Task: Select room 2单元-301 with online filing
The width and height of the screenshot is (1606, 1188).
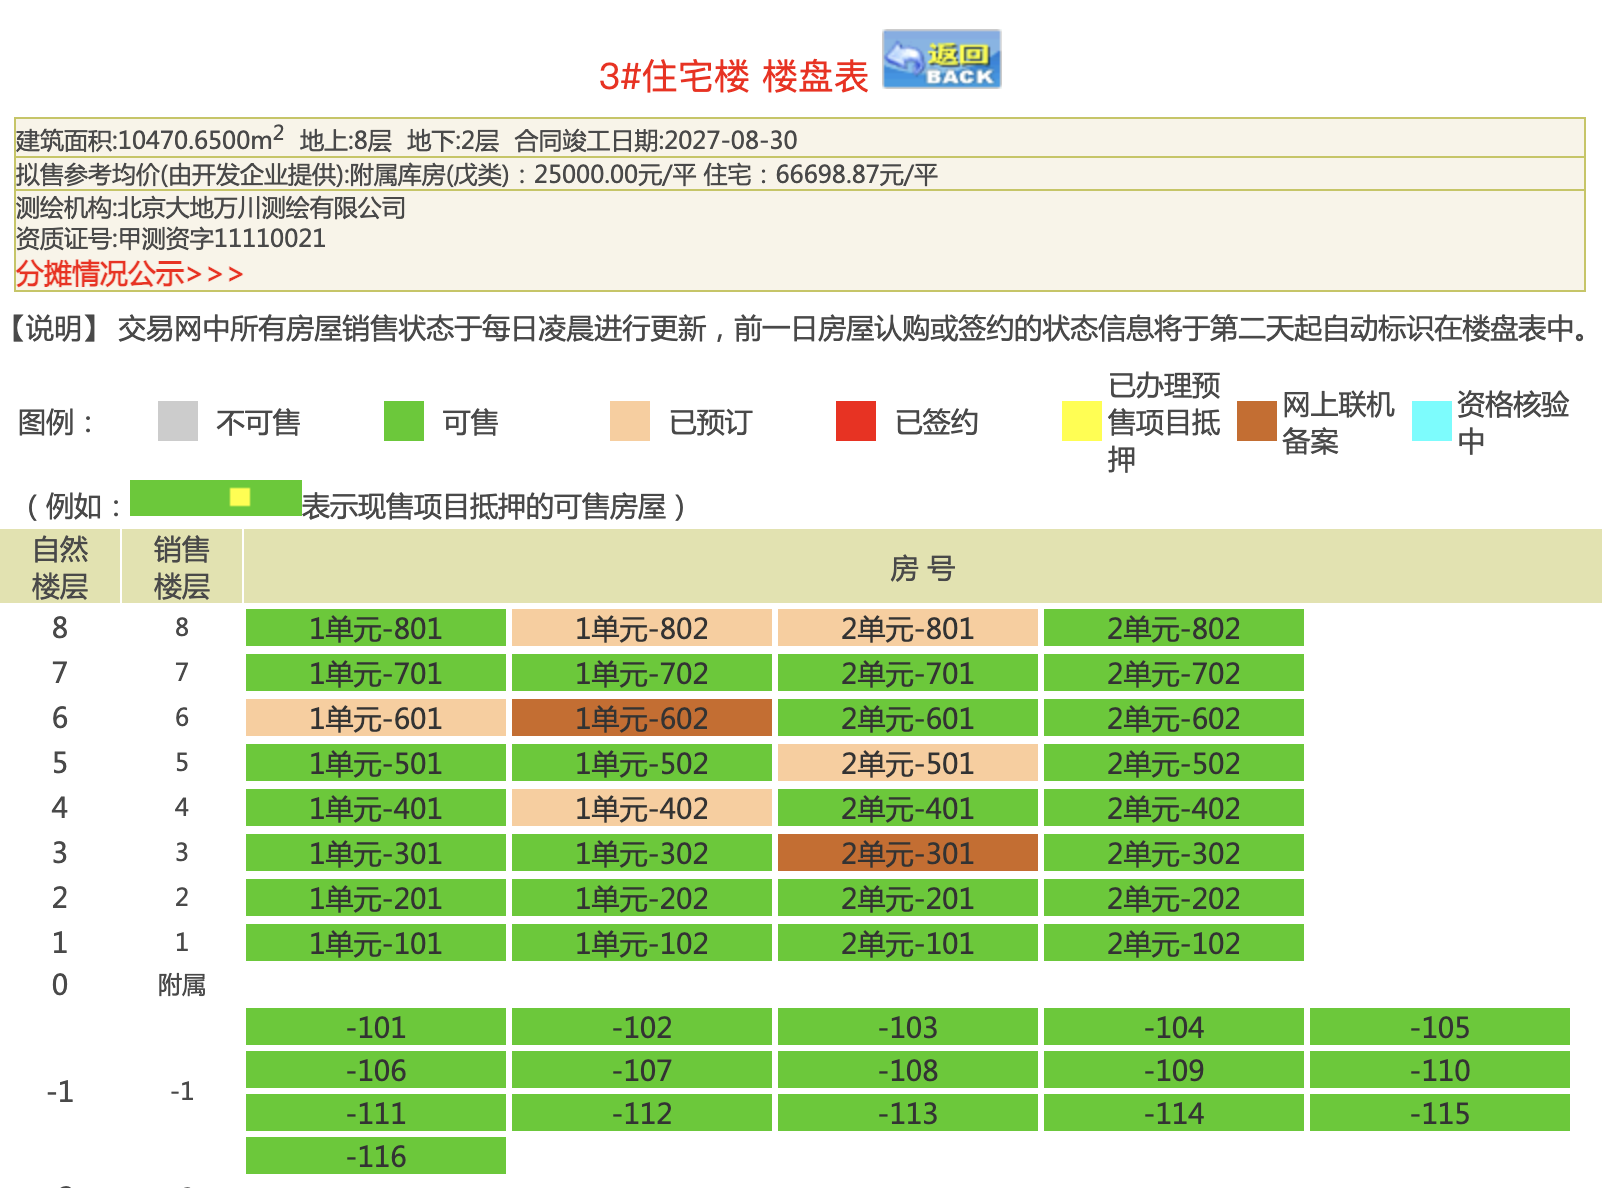Action: (x=907, y=853)
